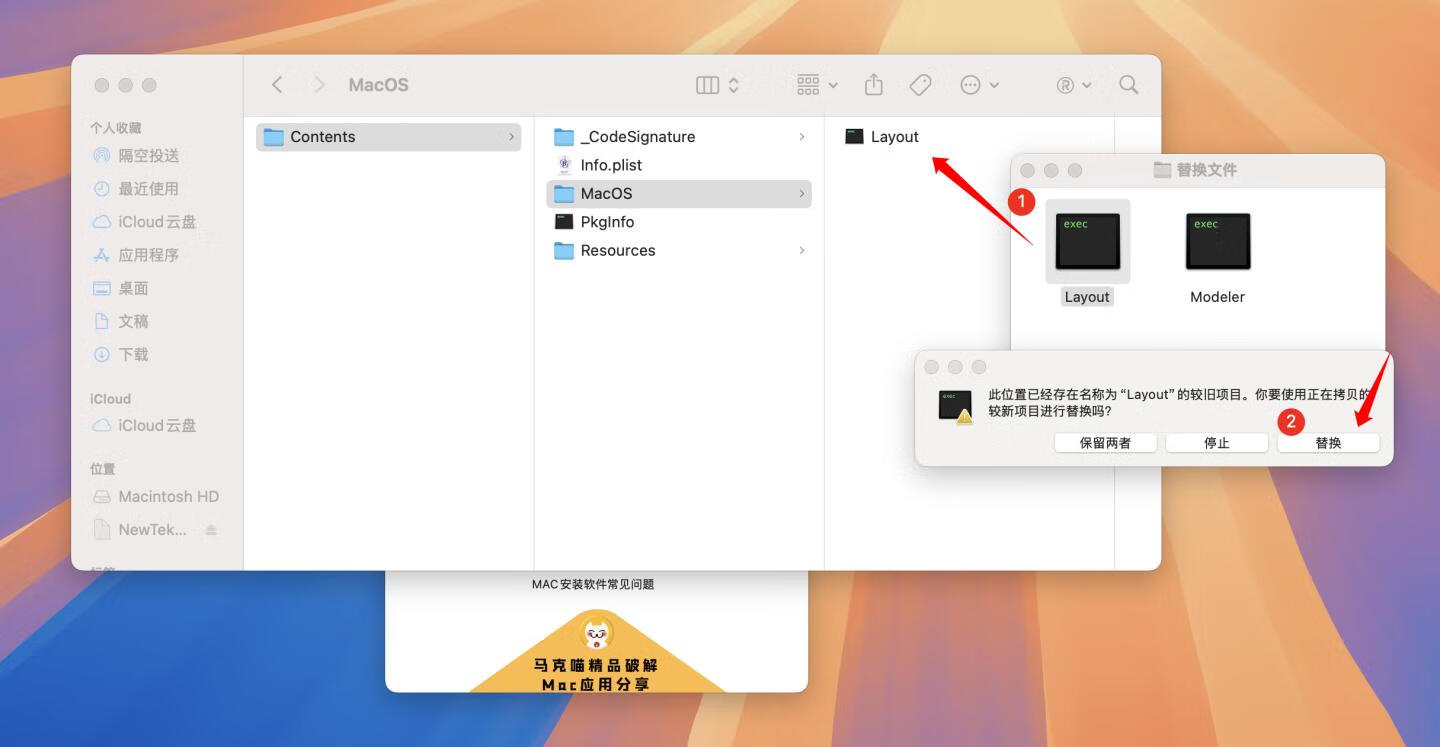Click the cat logo in background window

(x=597, y=632)
